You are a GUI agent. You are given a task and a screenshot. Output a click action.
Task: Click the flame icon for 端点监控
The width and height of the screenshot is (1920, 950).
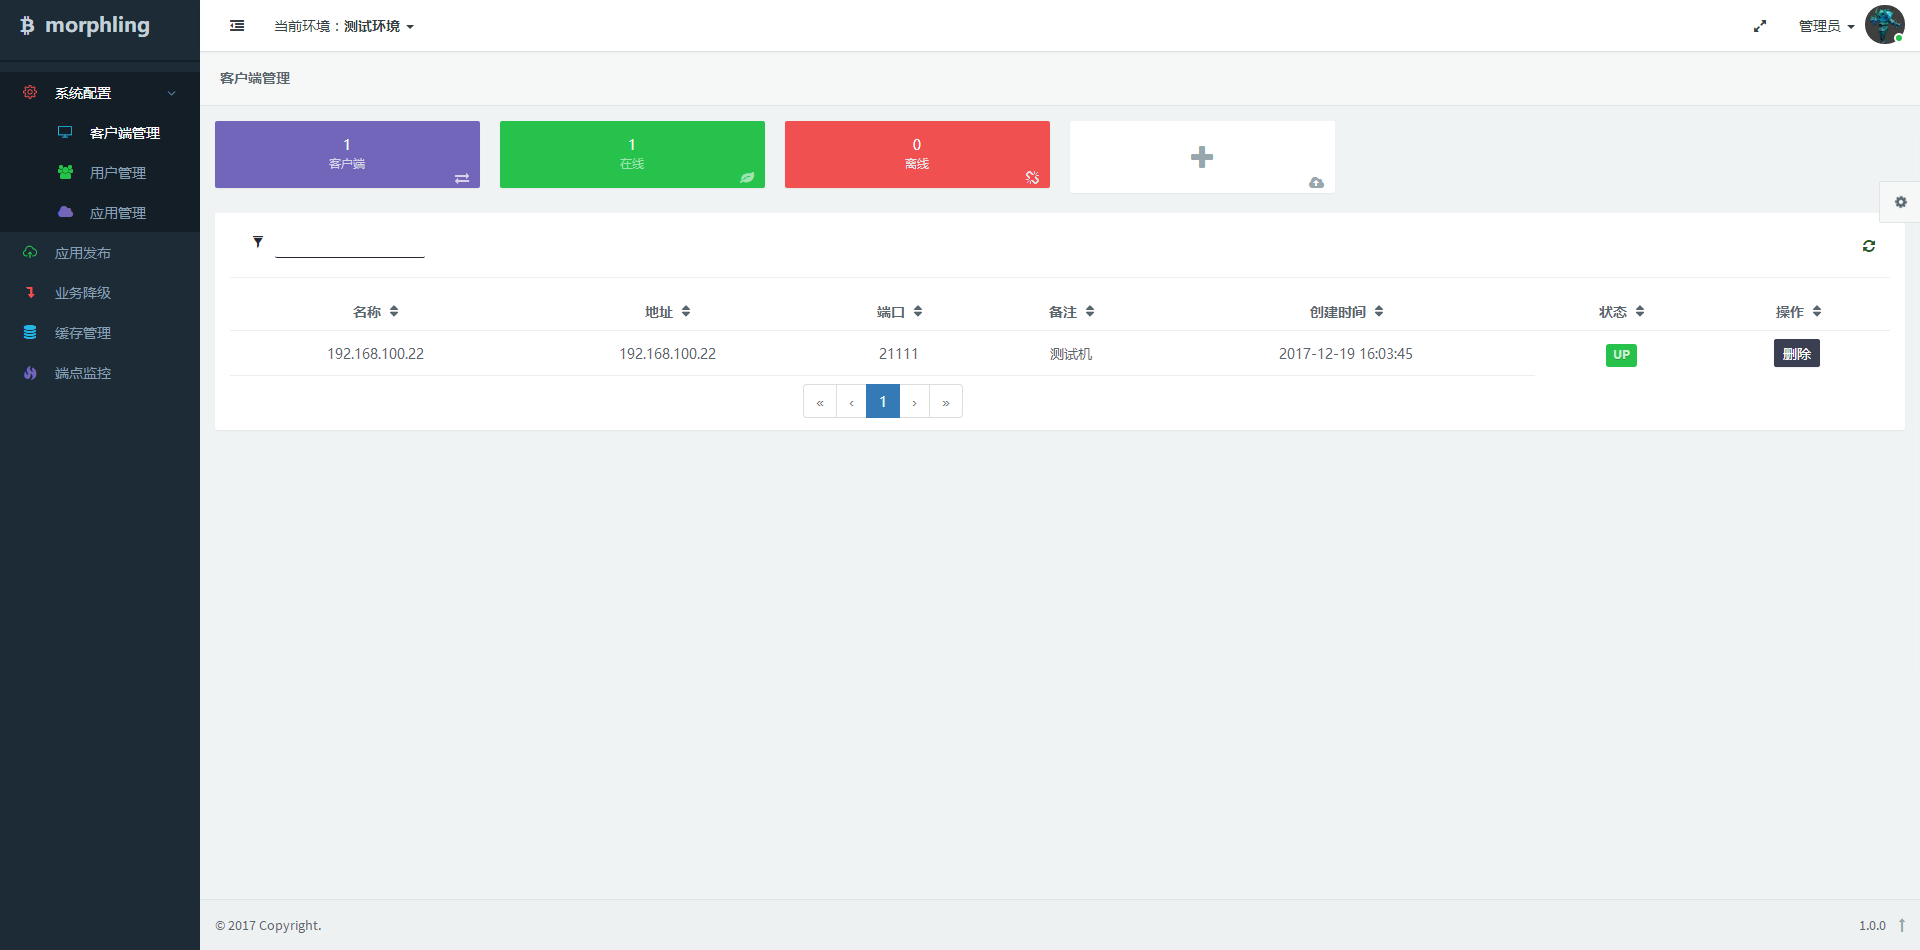30,372
